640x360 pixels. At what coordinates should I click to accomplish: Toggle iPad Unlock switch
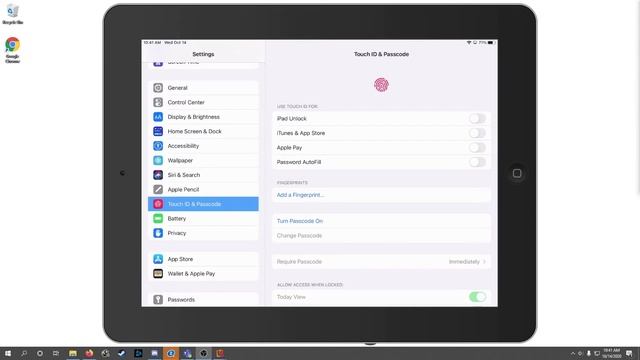(477, 118)
